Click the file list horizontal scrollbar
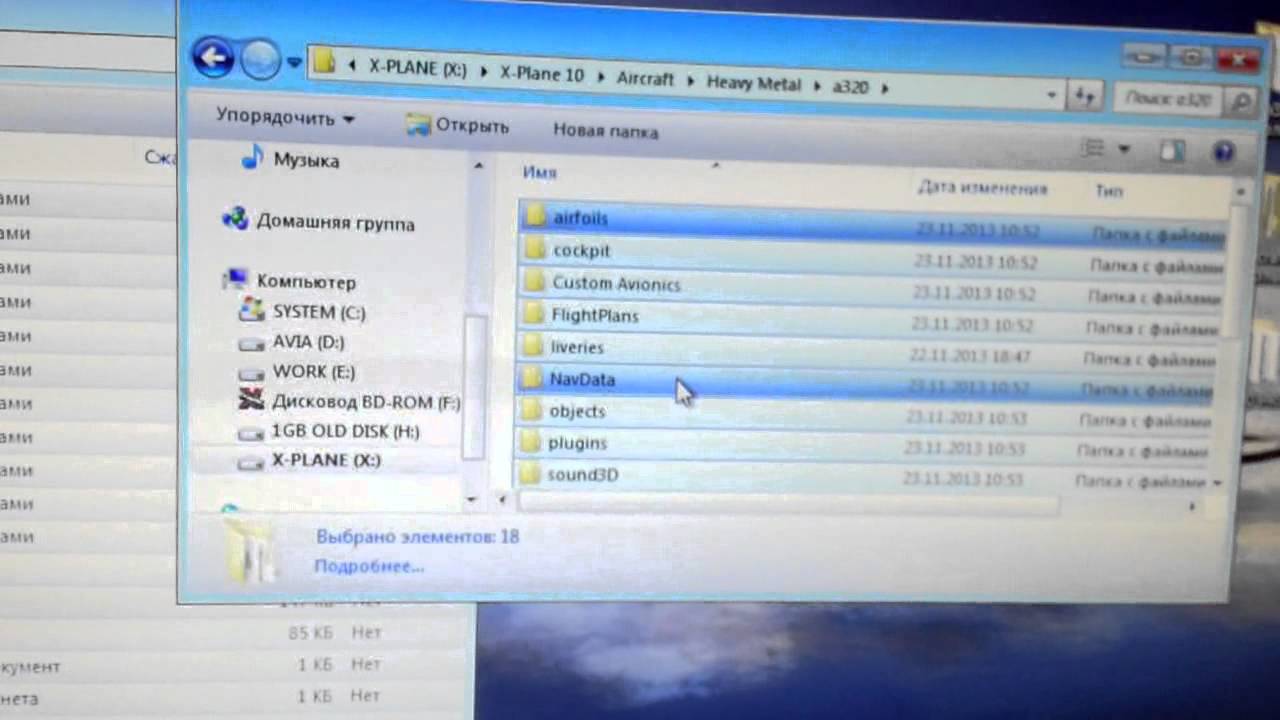Screen dimensions: 1280x720 pos(788,505)
